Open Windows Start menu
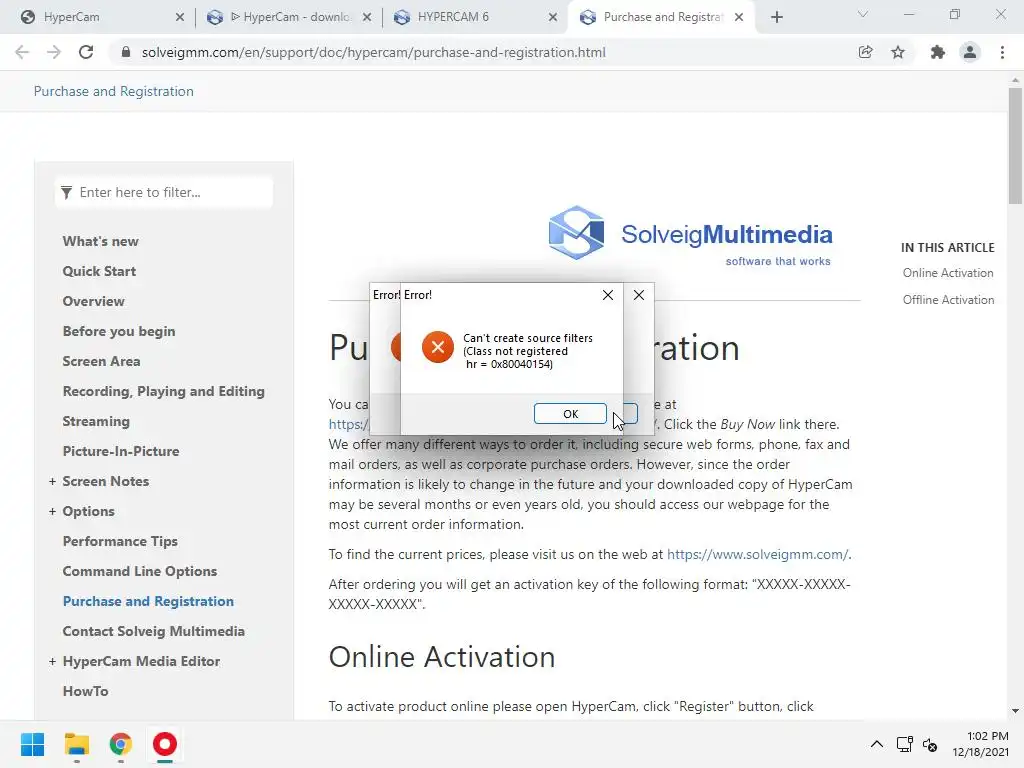Screen dimensions: 1024x768 pos(32,744)
